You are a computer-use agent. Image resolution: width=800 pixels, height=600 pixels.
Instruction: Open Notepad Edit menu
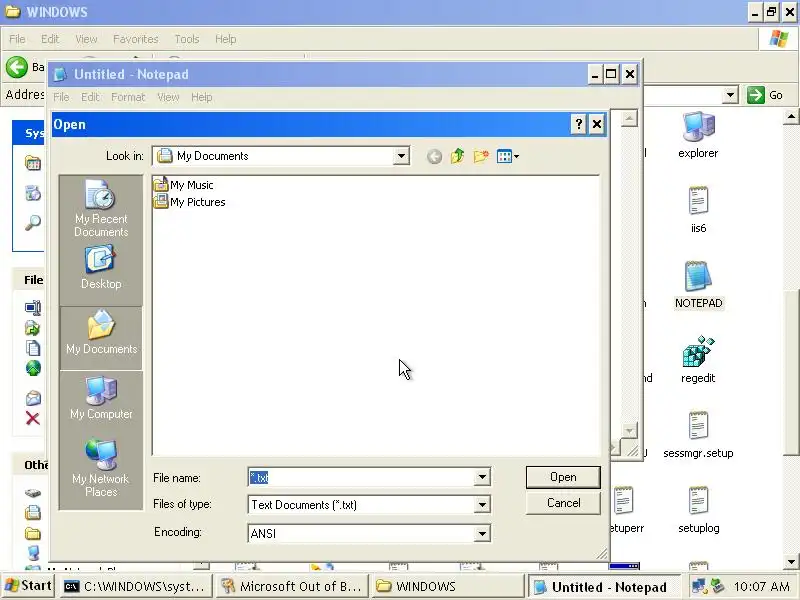(x=90, y=97)
